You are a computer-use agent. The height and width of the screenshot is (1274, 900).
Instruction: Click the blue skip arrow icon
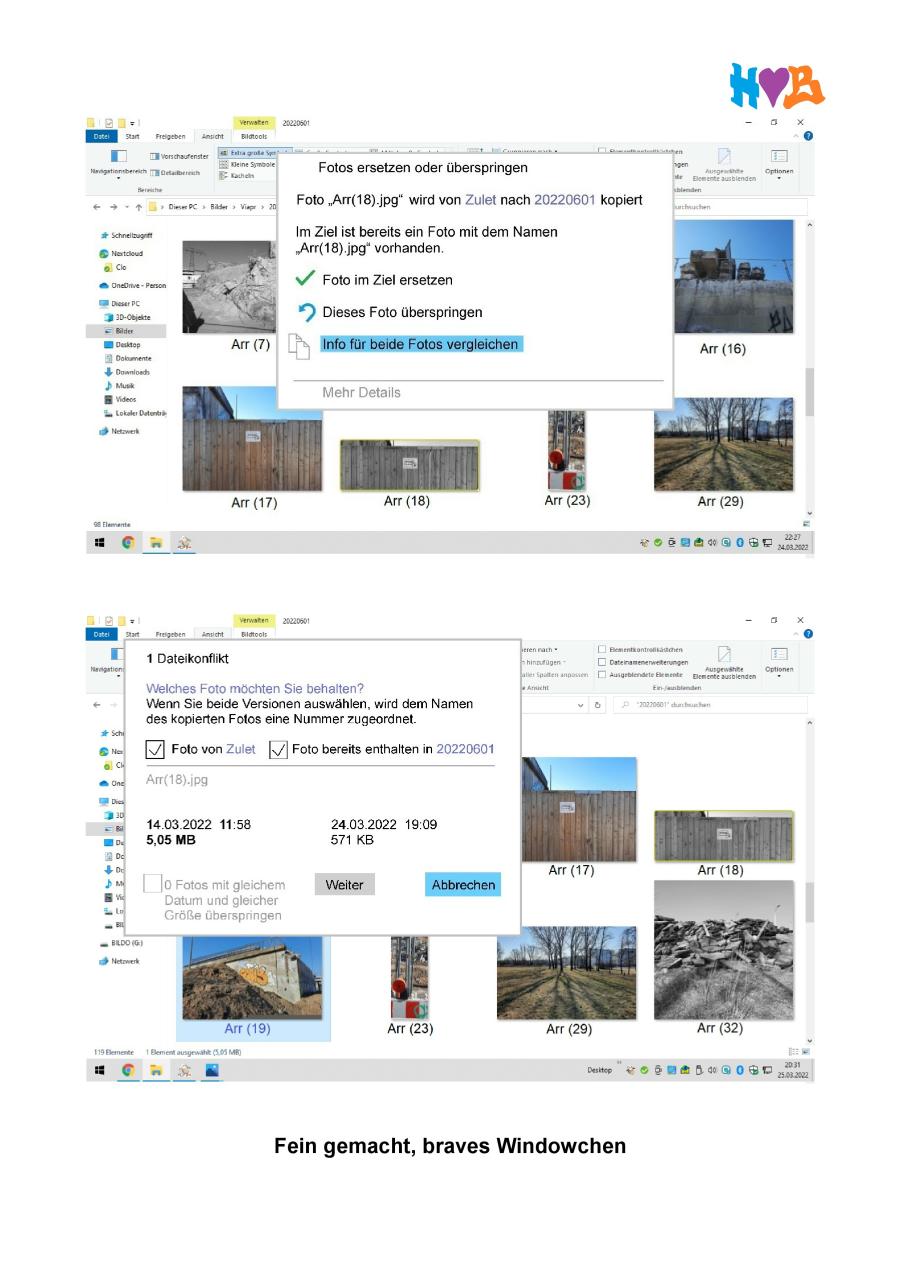306,313
